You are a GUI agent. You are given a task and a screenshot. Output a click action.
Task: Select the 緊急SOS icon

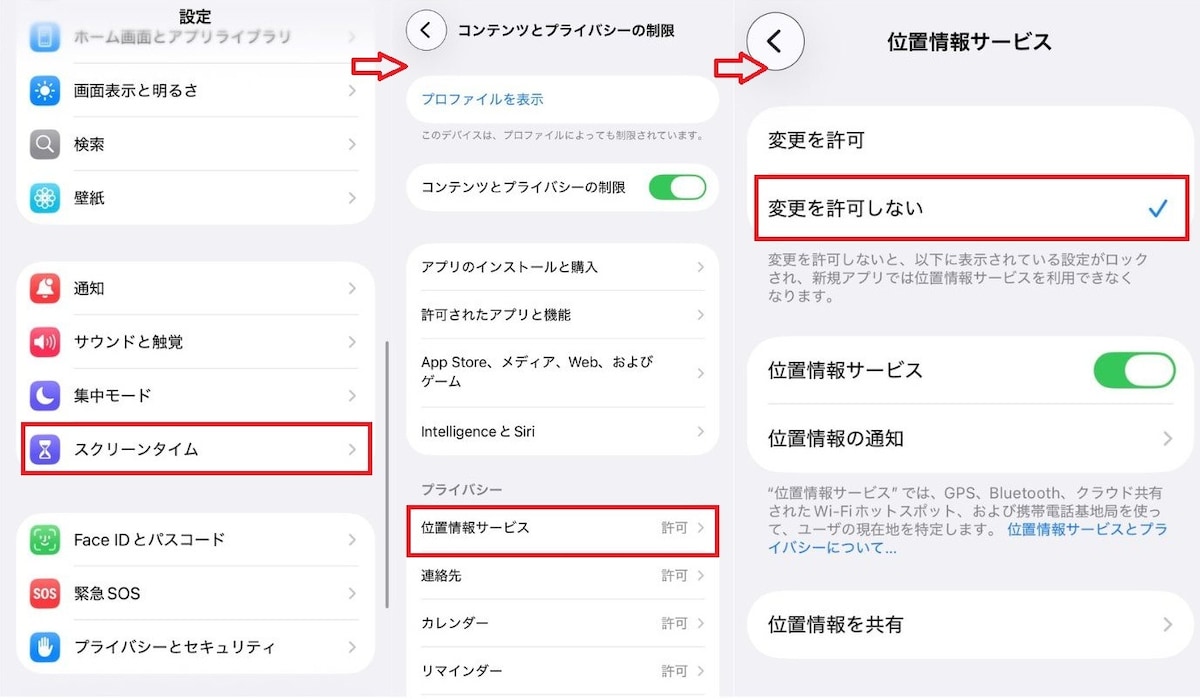coord(45,593)
